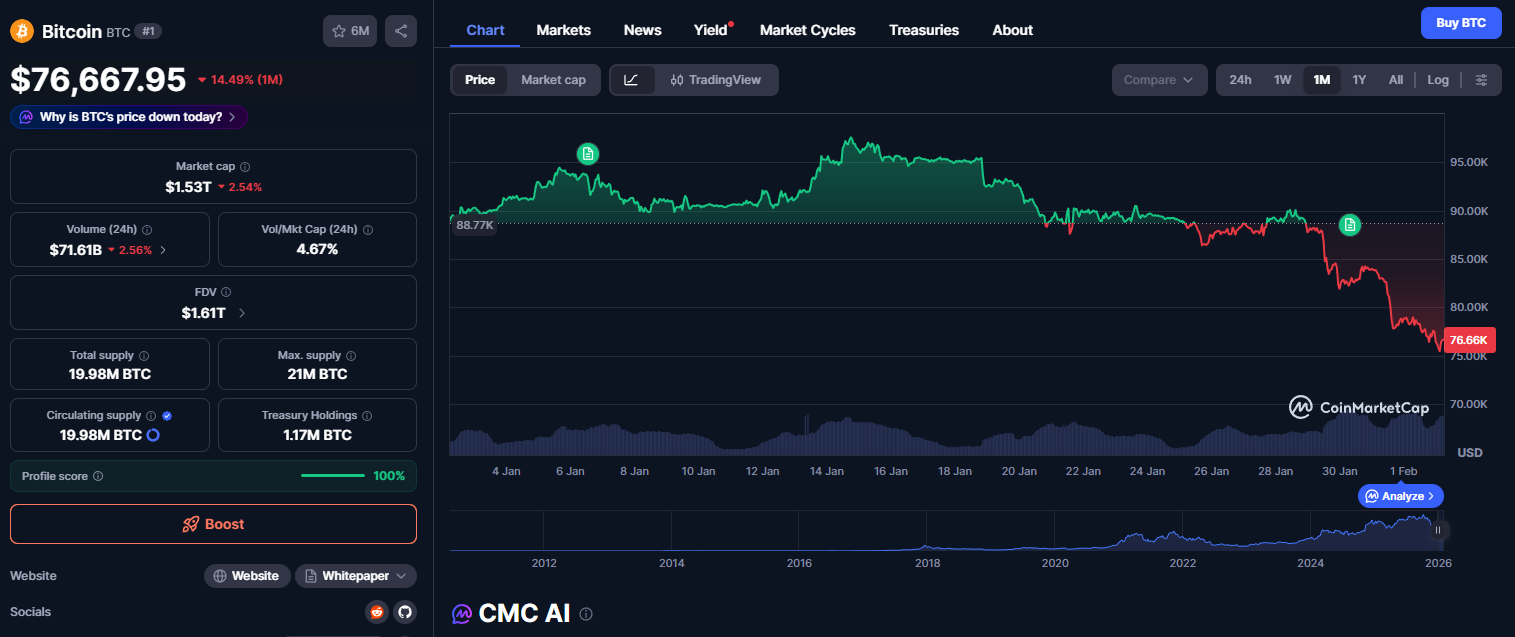
Task: Add Bitcoin to watchlist with star button
Action: (x=350, y=31)
